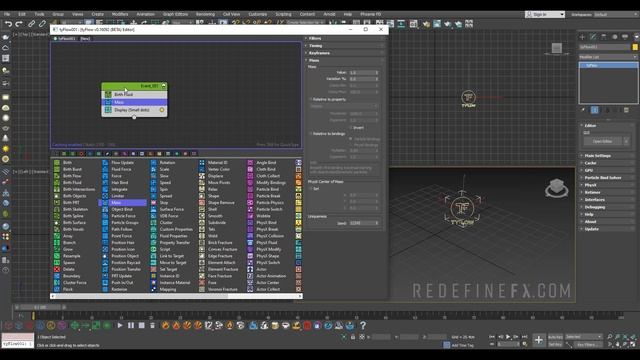640x360 pixels.
Task: Select the Script operator
Action: [164, 249]
